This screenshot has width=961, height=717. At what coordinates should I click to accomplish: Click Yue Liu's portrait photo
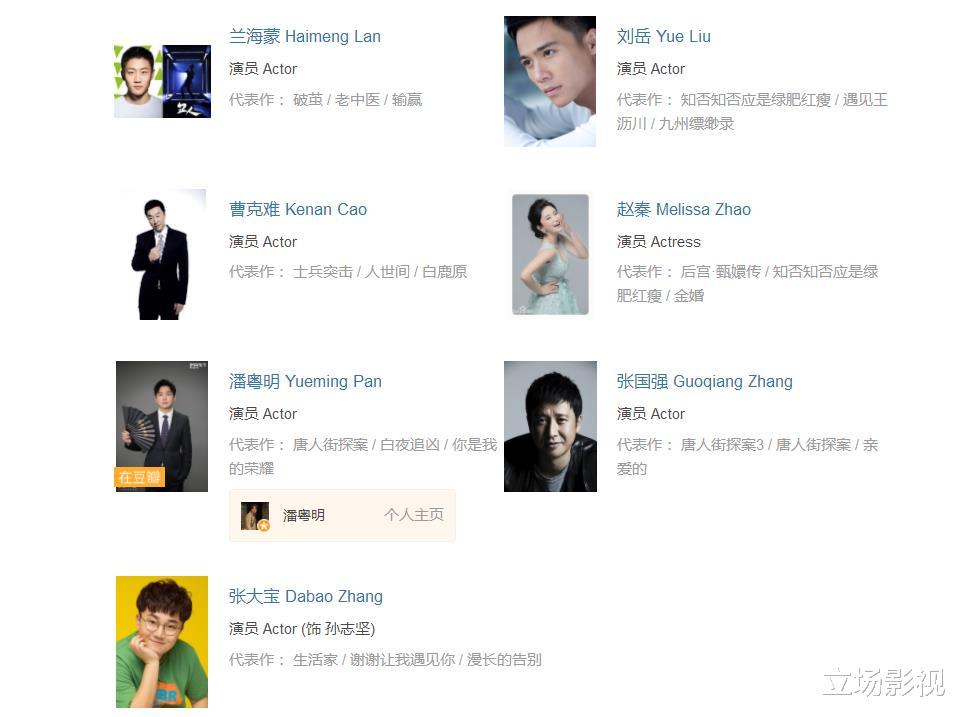tap(550, 81)
